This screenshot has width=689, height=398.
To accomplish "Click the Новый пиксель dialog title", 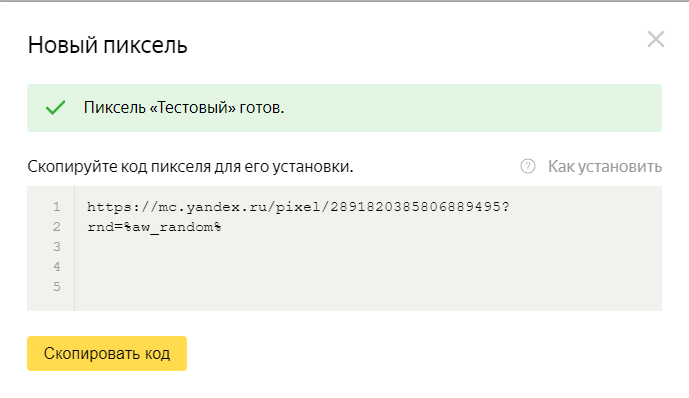I will (x=108, y=45).
